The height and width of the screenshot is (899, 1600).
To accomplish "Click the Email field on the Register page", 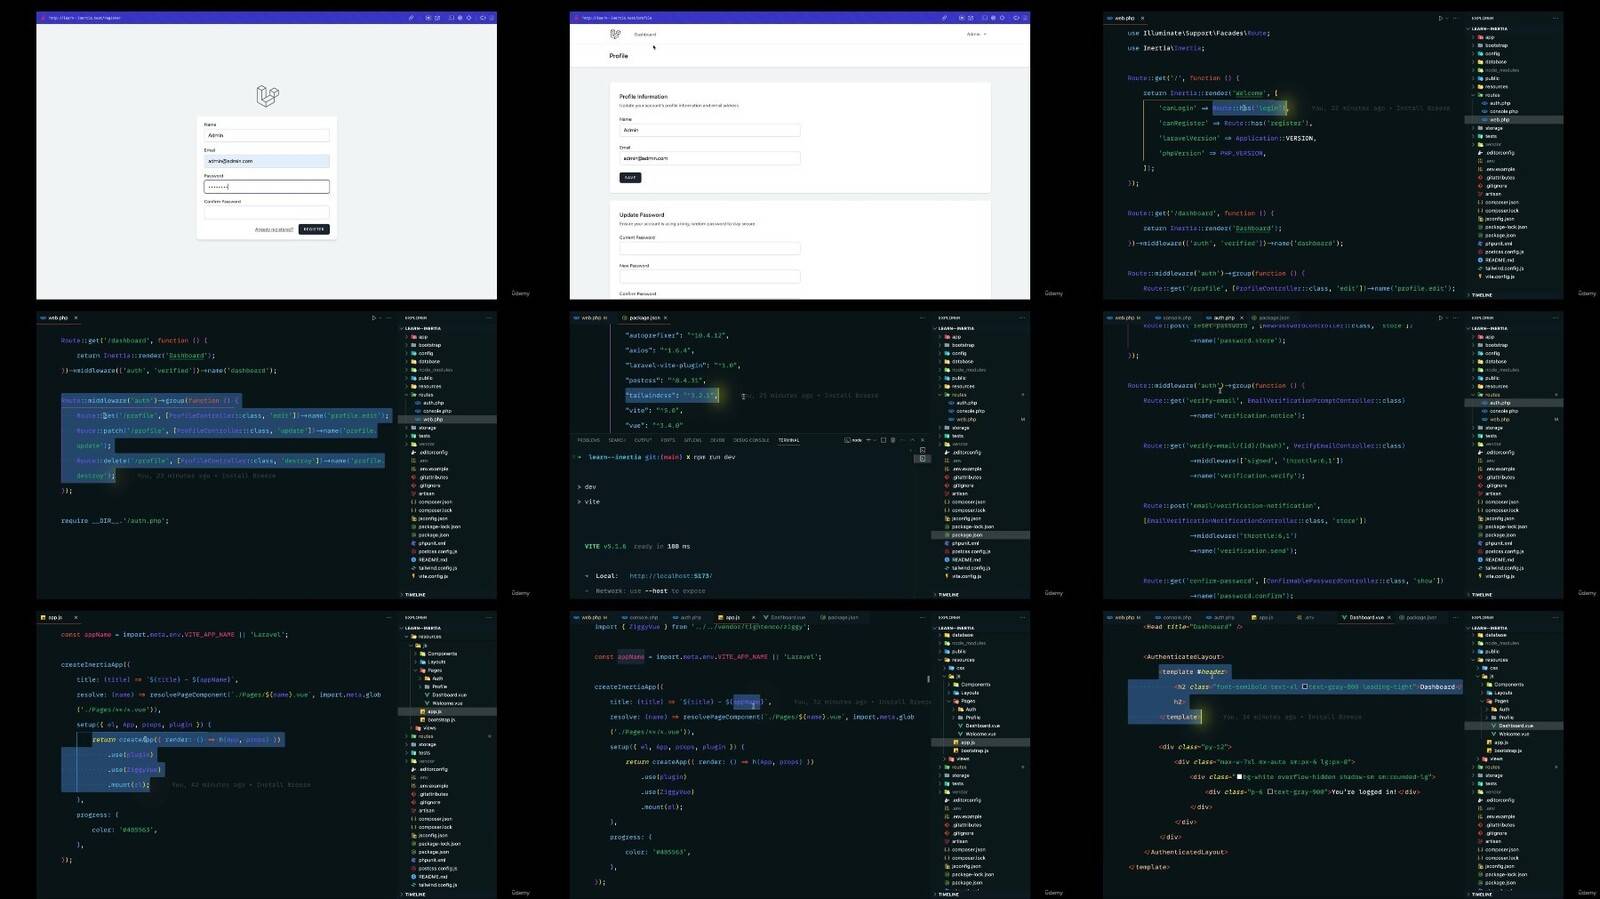I will tap(266, 161).
